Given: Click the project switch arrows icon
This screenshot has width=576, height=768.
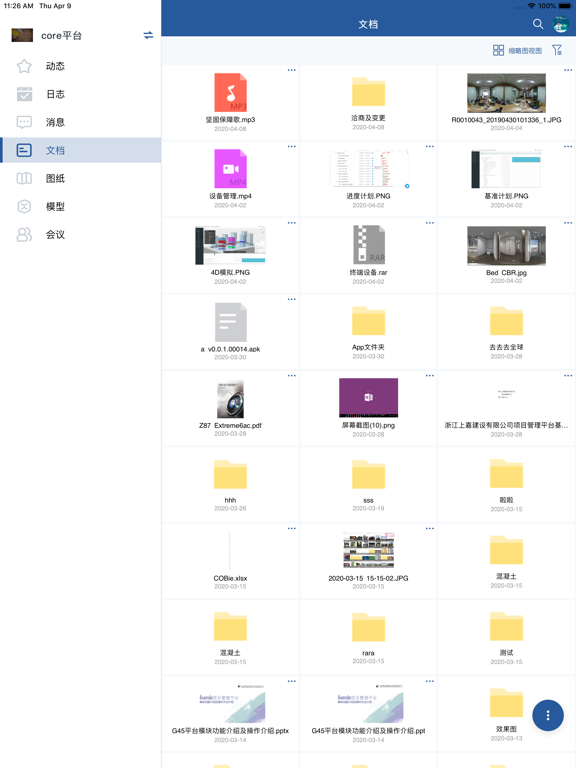Looking at the screenshot, I should click(x=148, y=35).
